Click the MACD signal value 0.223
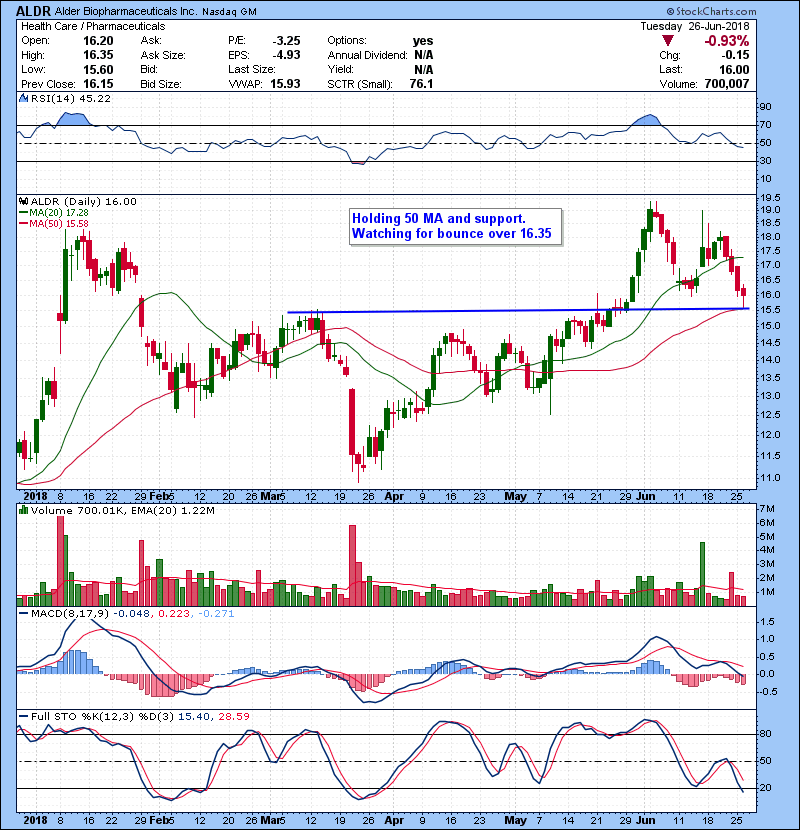The image size is (800, 830). click(175, 613)
